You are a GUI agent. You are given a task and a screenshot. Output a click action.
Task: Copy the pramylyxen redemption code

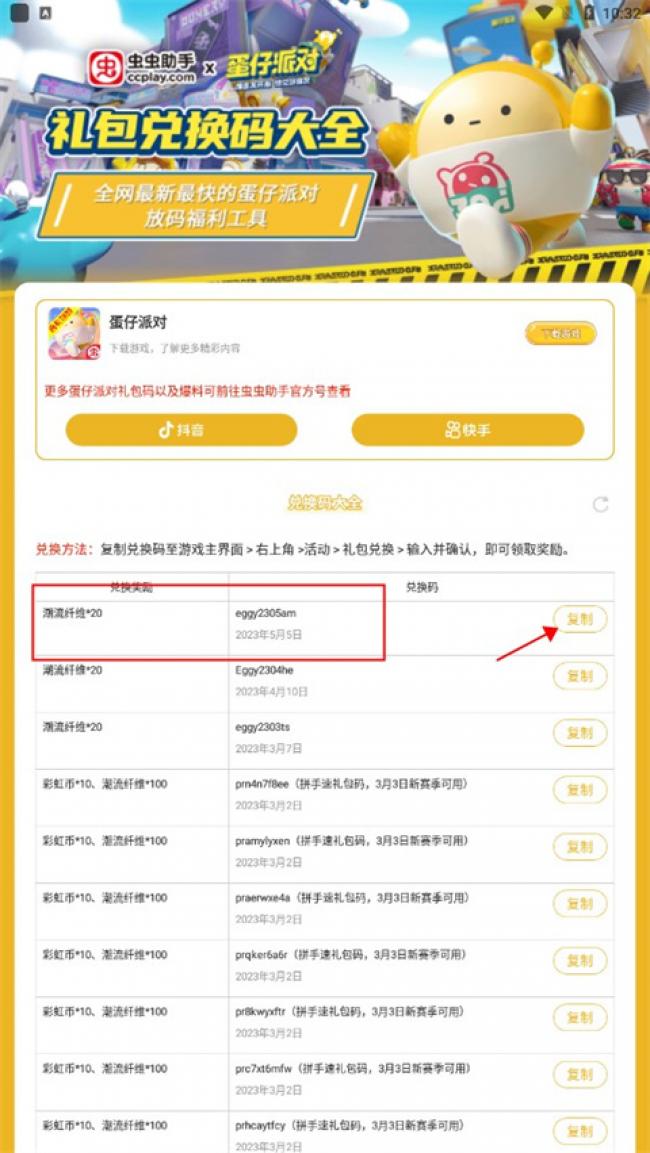pos(580,846)
